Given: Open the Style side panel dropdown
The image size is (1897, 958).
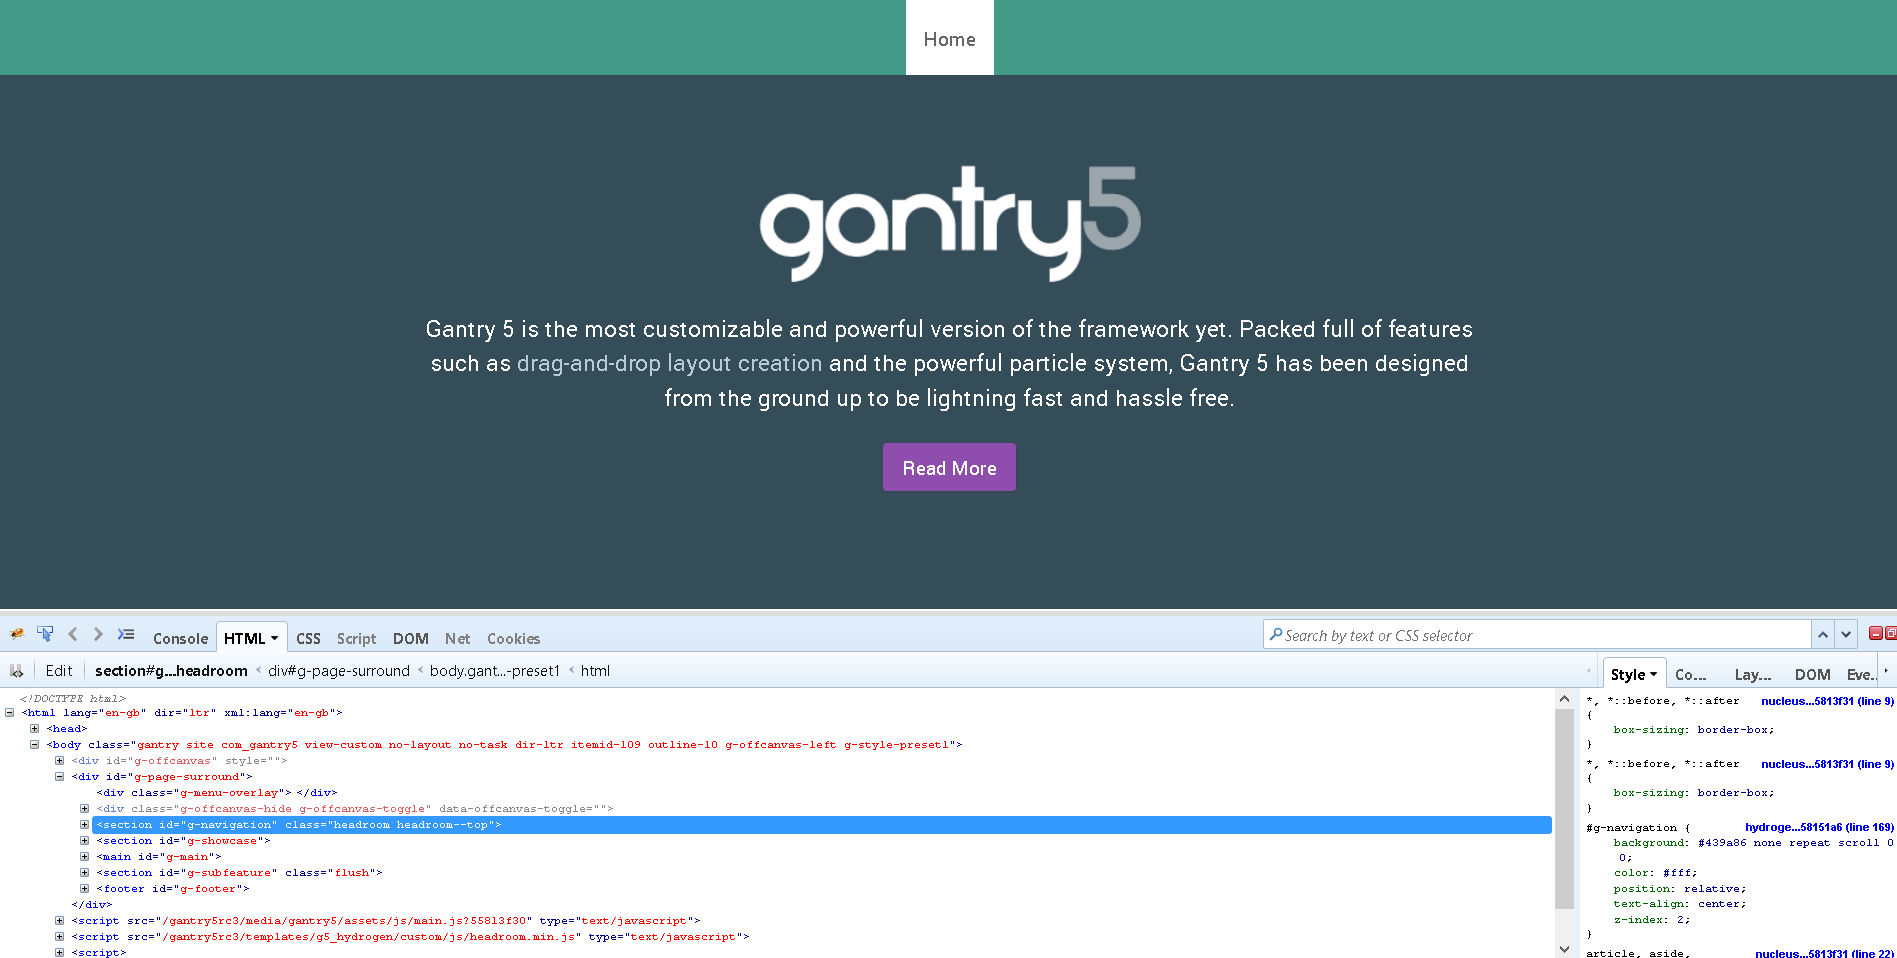Looking at the screenshot, I should click(1653, 675).
